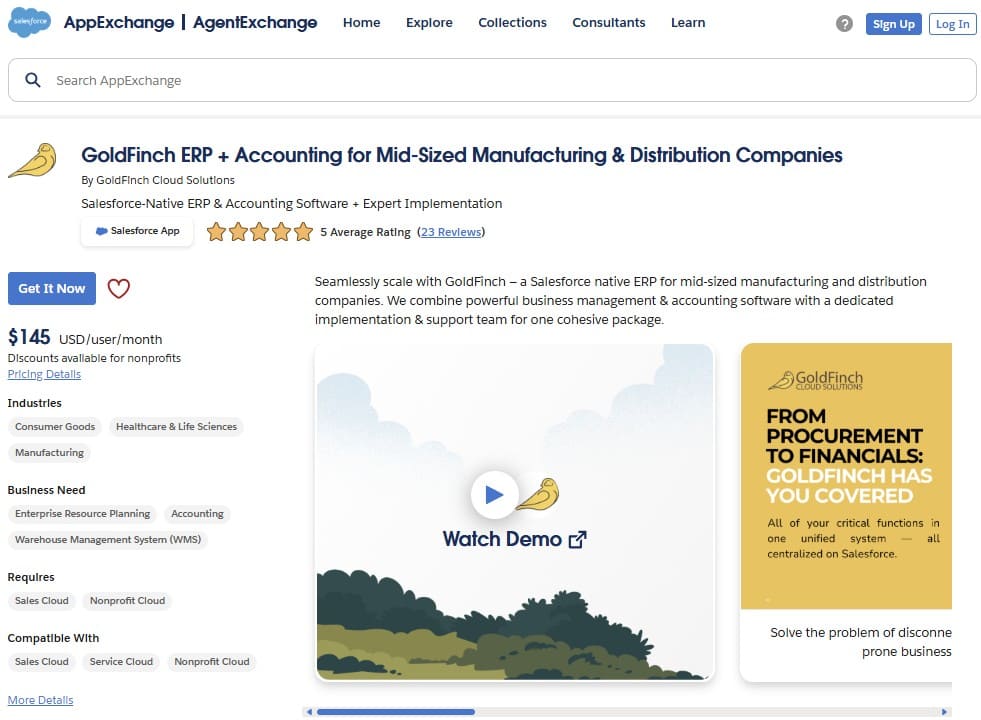Focus the Search AppExchange input field
This screenshot has height=720, width=981.
492,80
